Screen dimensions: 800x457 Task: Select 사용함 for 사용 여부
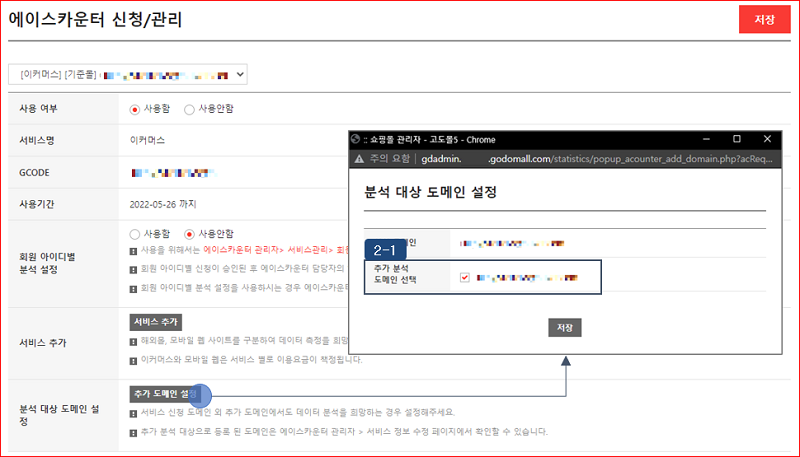click(x=136, y=108)
